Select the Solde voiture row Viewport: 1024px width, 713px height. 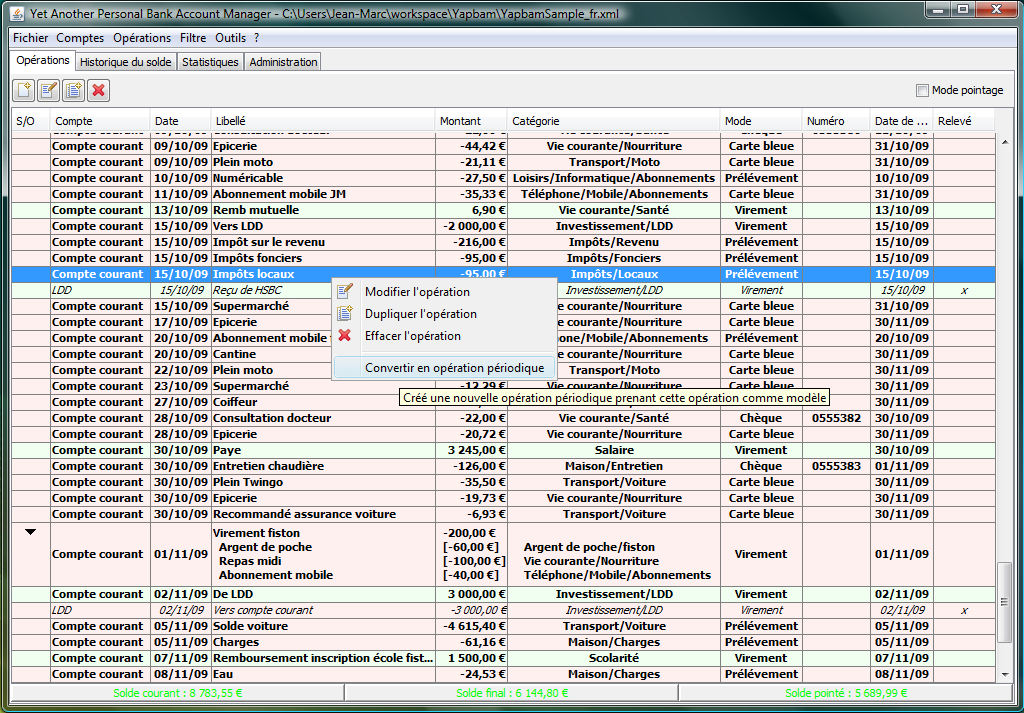[503, 626]
